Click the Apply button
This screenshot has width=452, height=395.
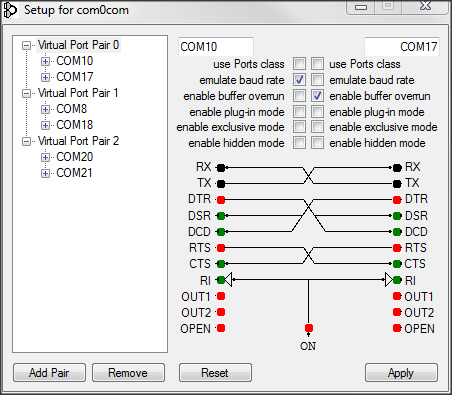[x=401, y=373]
